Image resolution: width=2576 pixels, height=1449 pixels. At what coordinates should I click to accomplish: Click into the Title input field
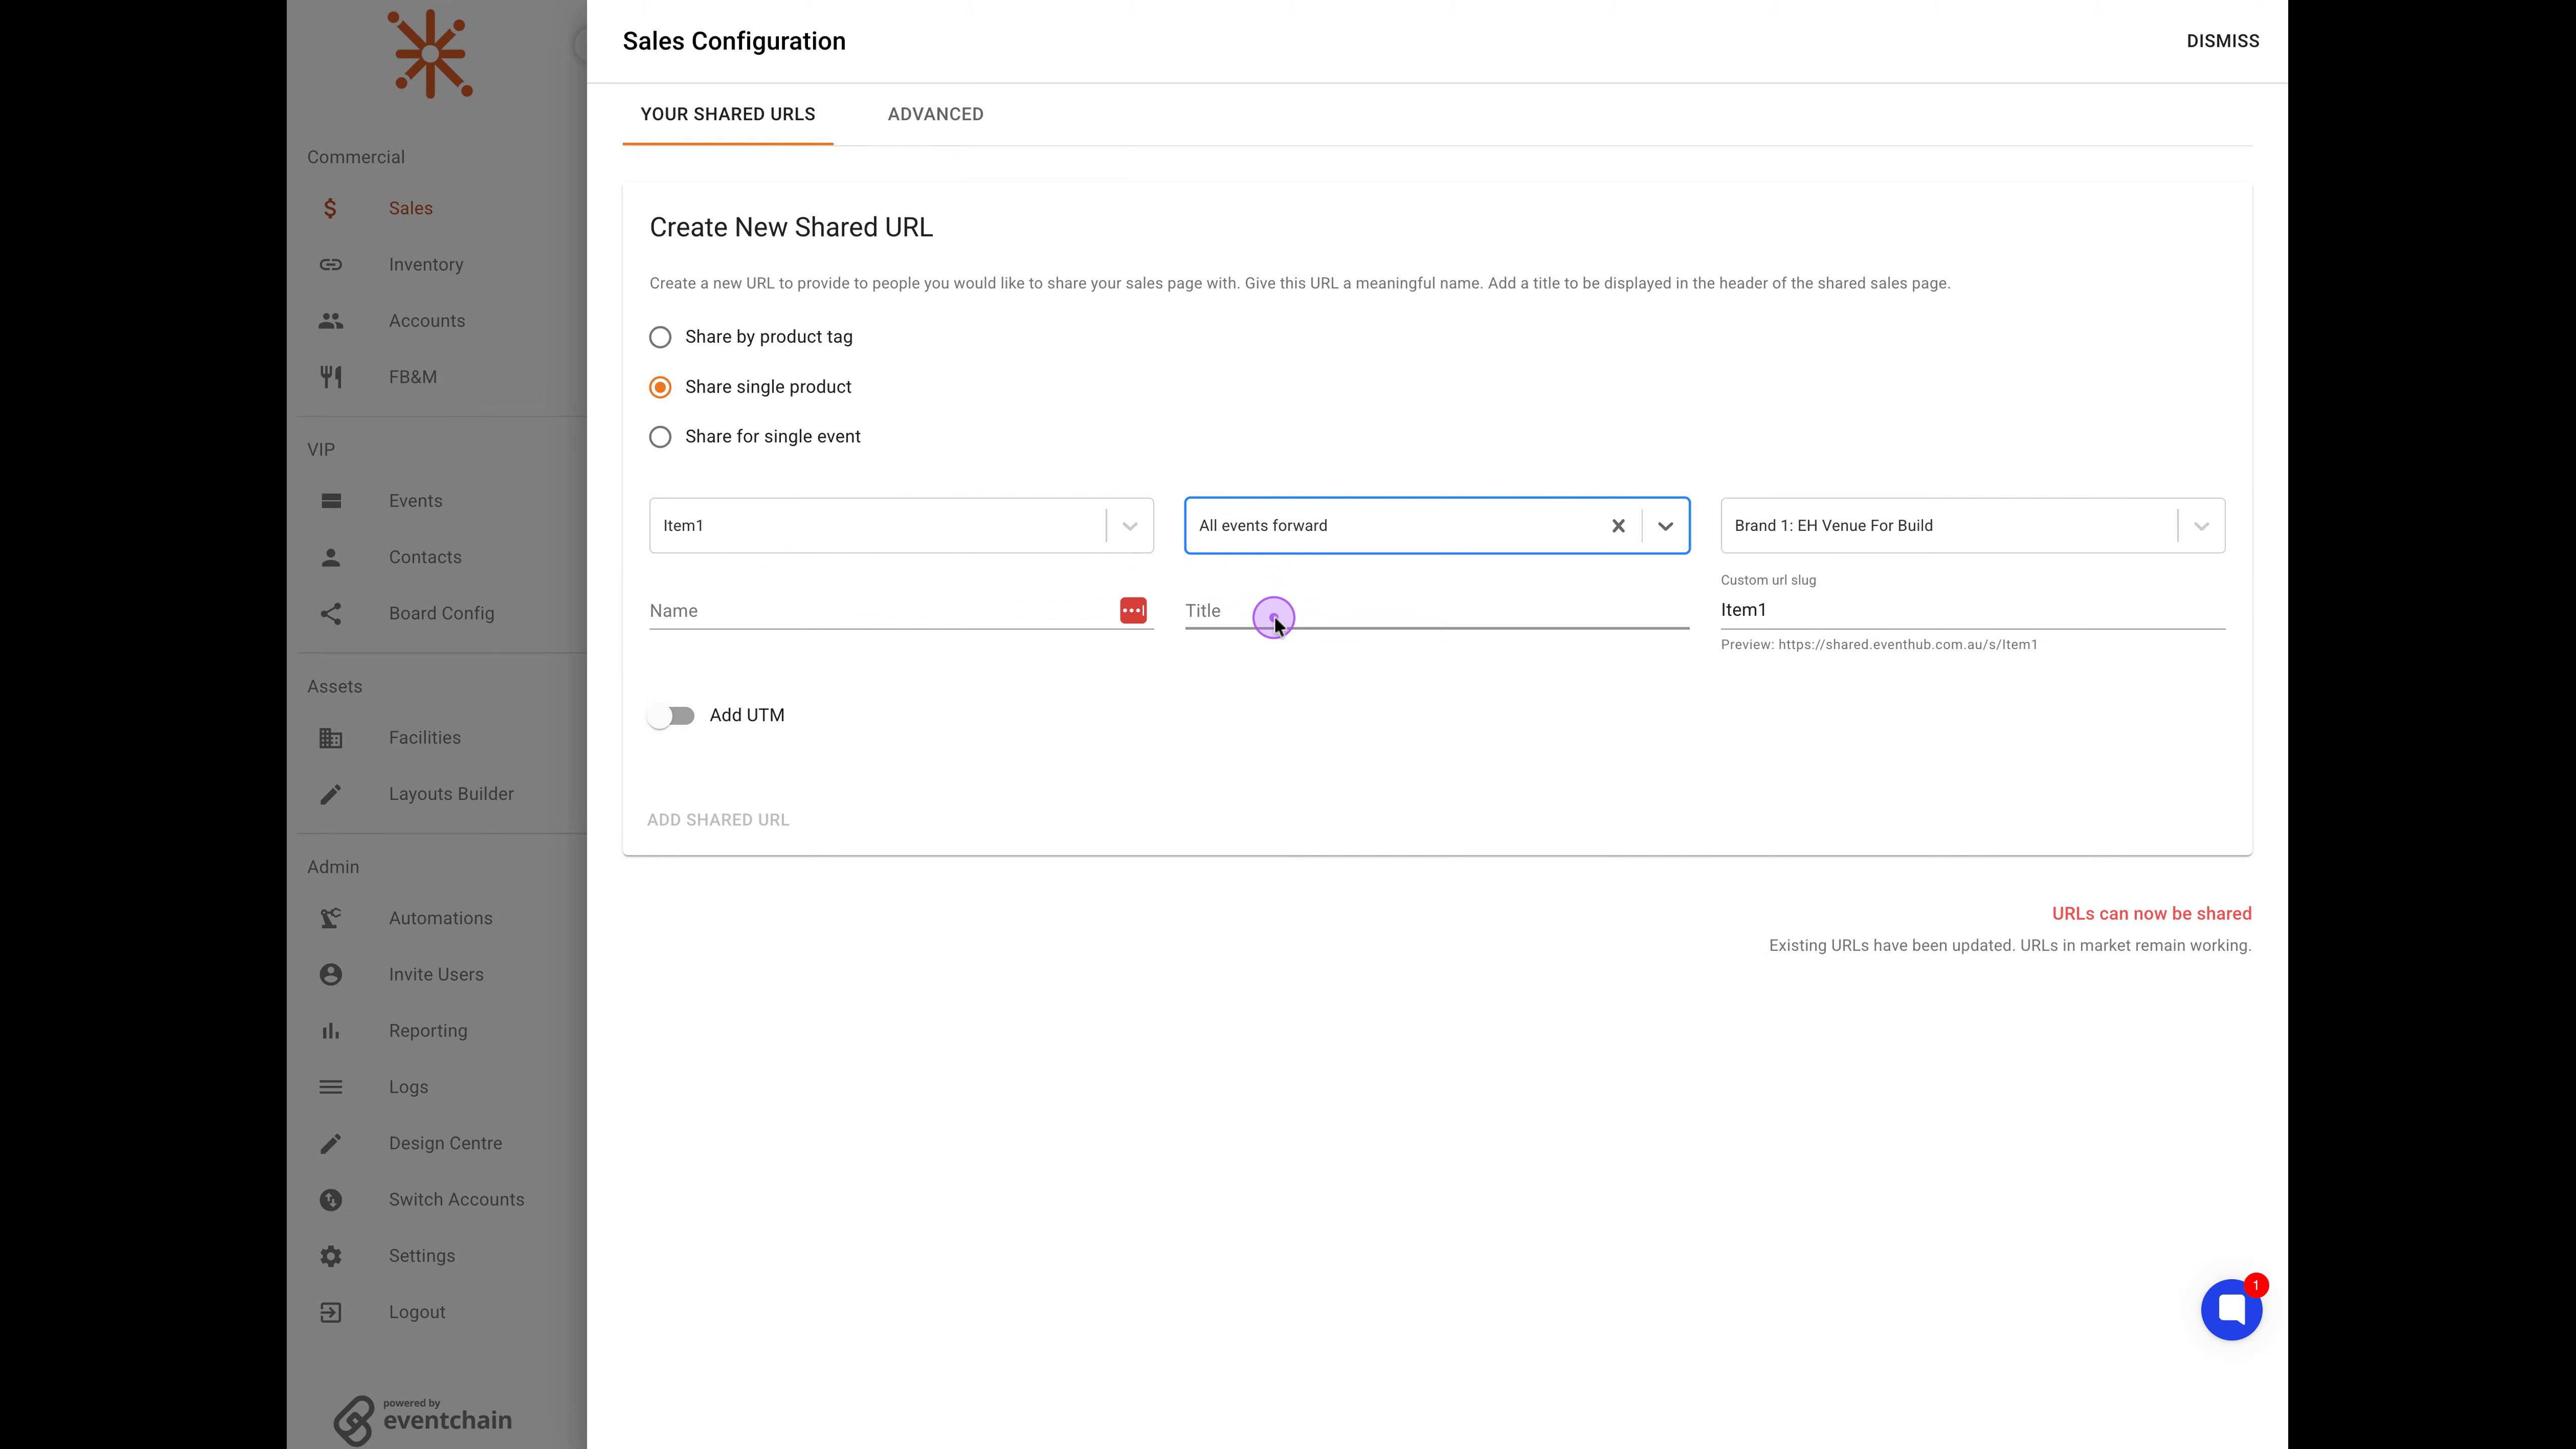(1437, 610)
